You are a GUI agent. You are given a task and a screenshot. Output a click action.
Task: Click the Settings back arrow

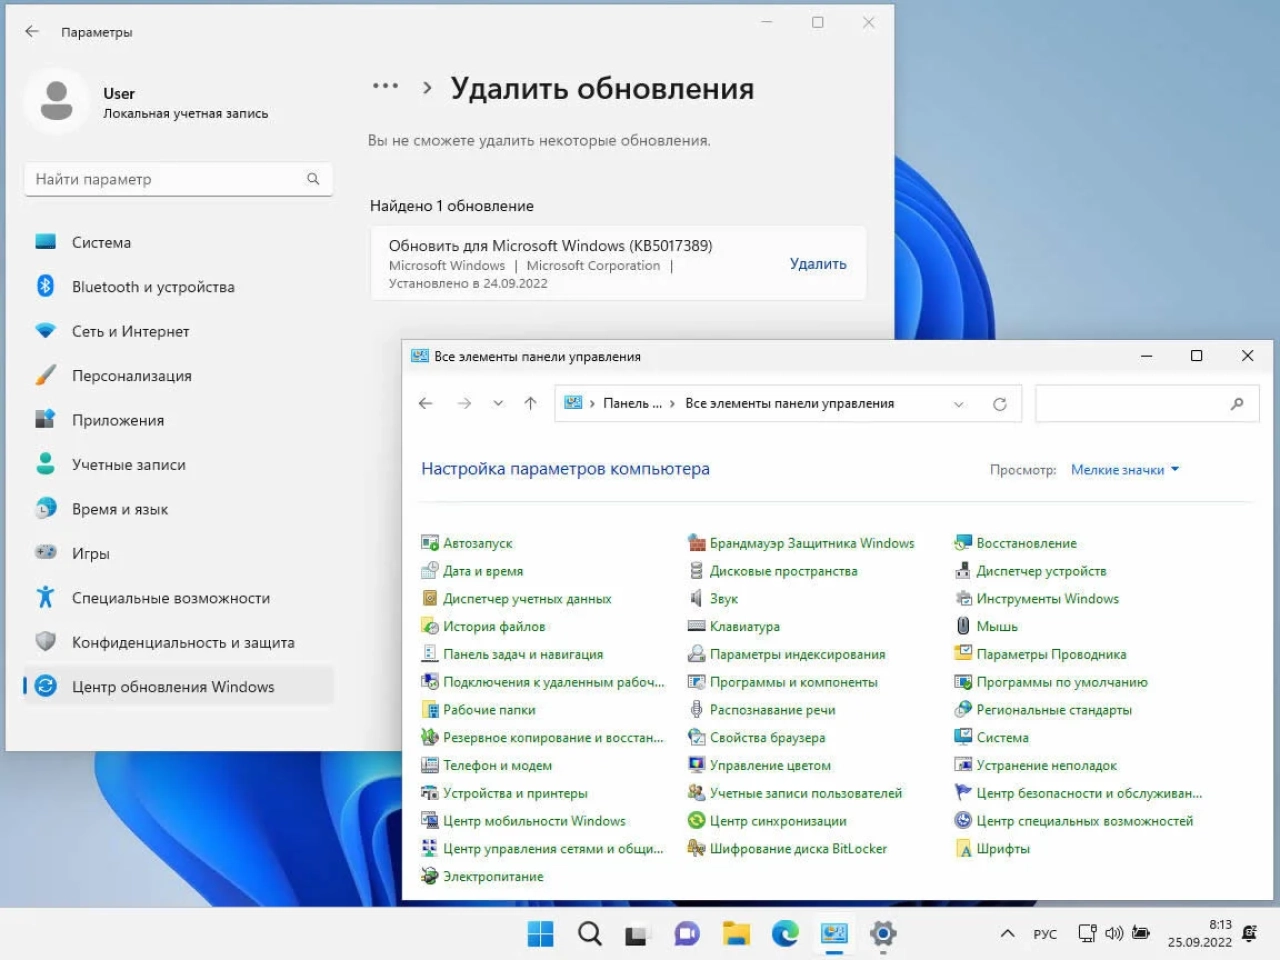click(x=32, y=32)
